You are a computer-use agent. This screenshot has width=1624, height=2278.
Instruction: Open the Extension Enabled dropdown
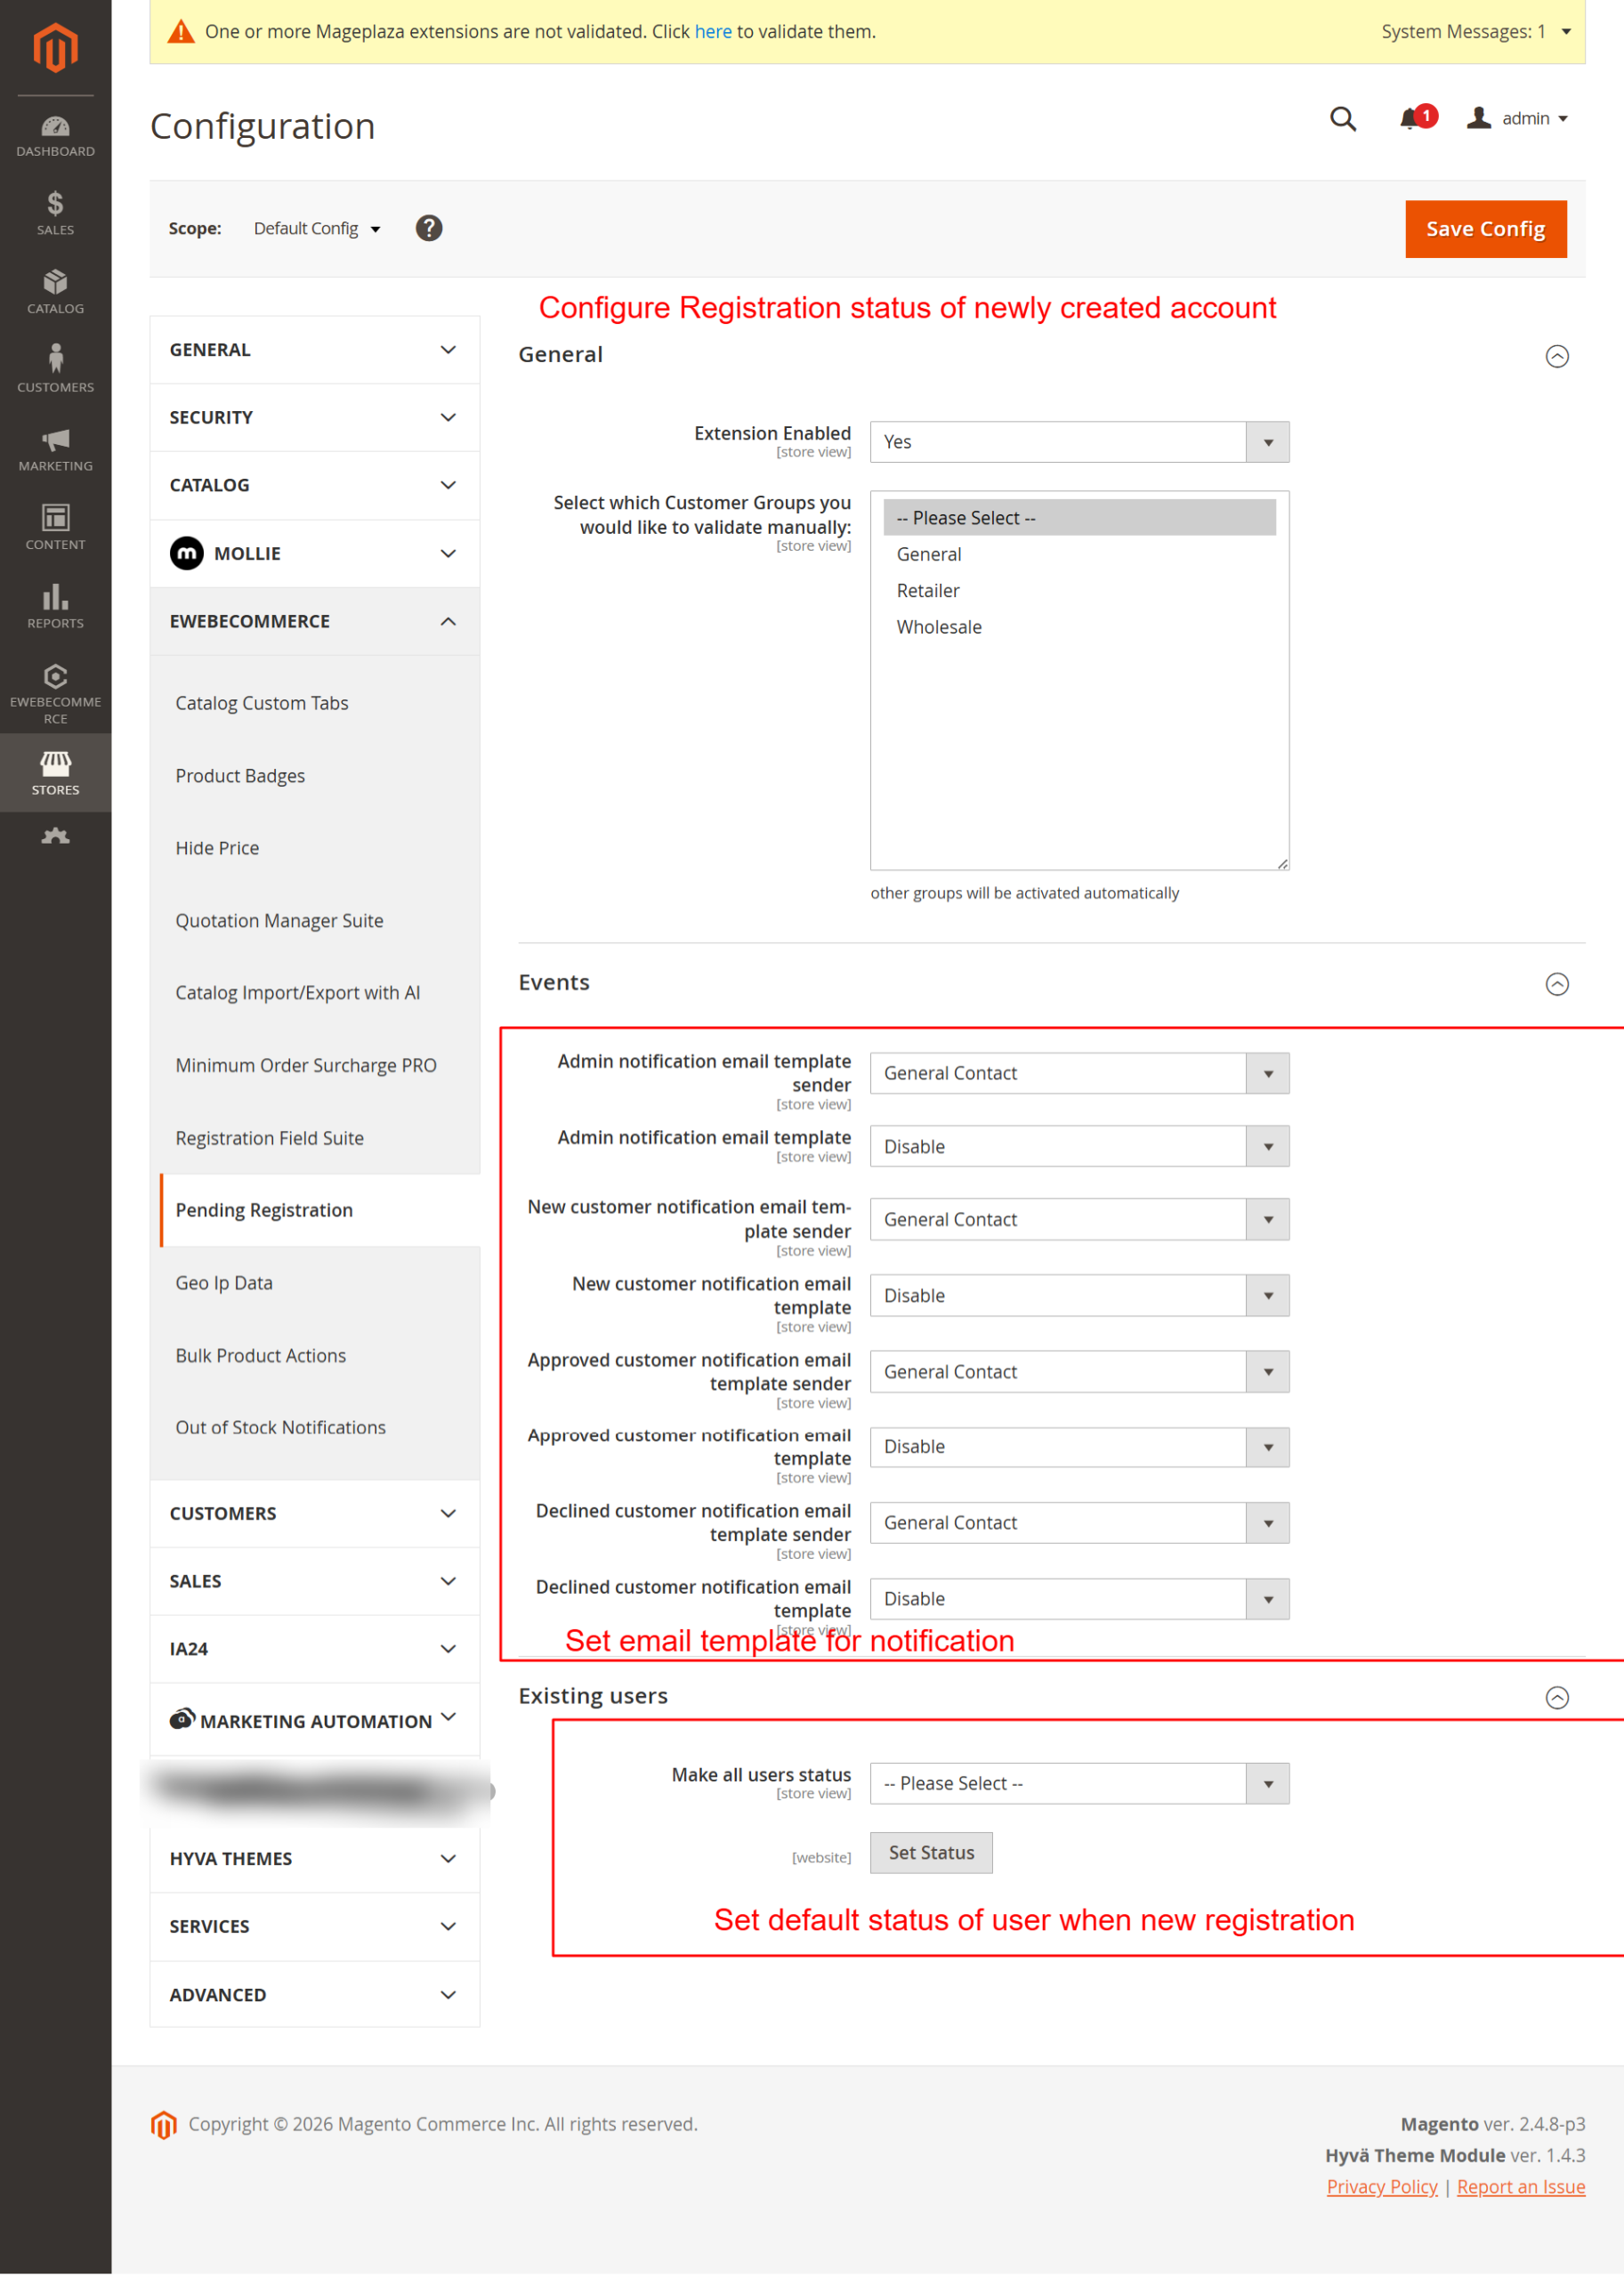(1078, 442)
